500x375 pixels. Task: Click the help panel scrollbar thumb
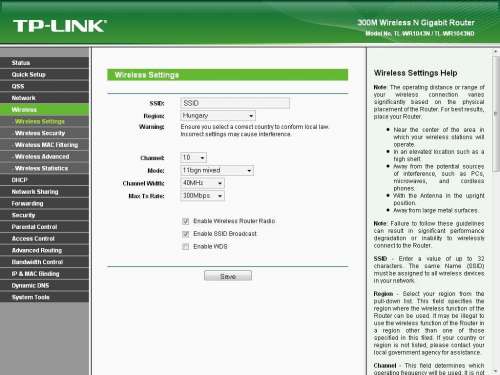point(496,114)
